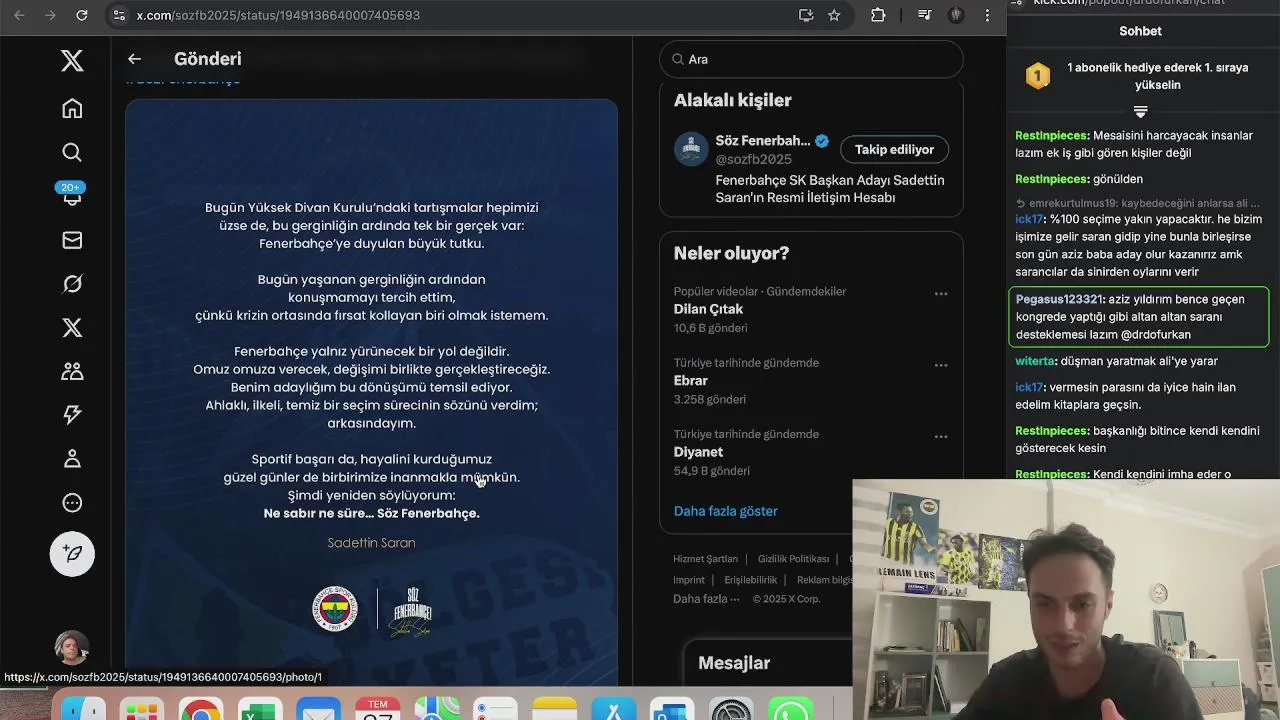The height and width of the screenshot is (720, 1280).
Task: Open the Chrome profile avatar
Action: click(956, 15)
